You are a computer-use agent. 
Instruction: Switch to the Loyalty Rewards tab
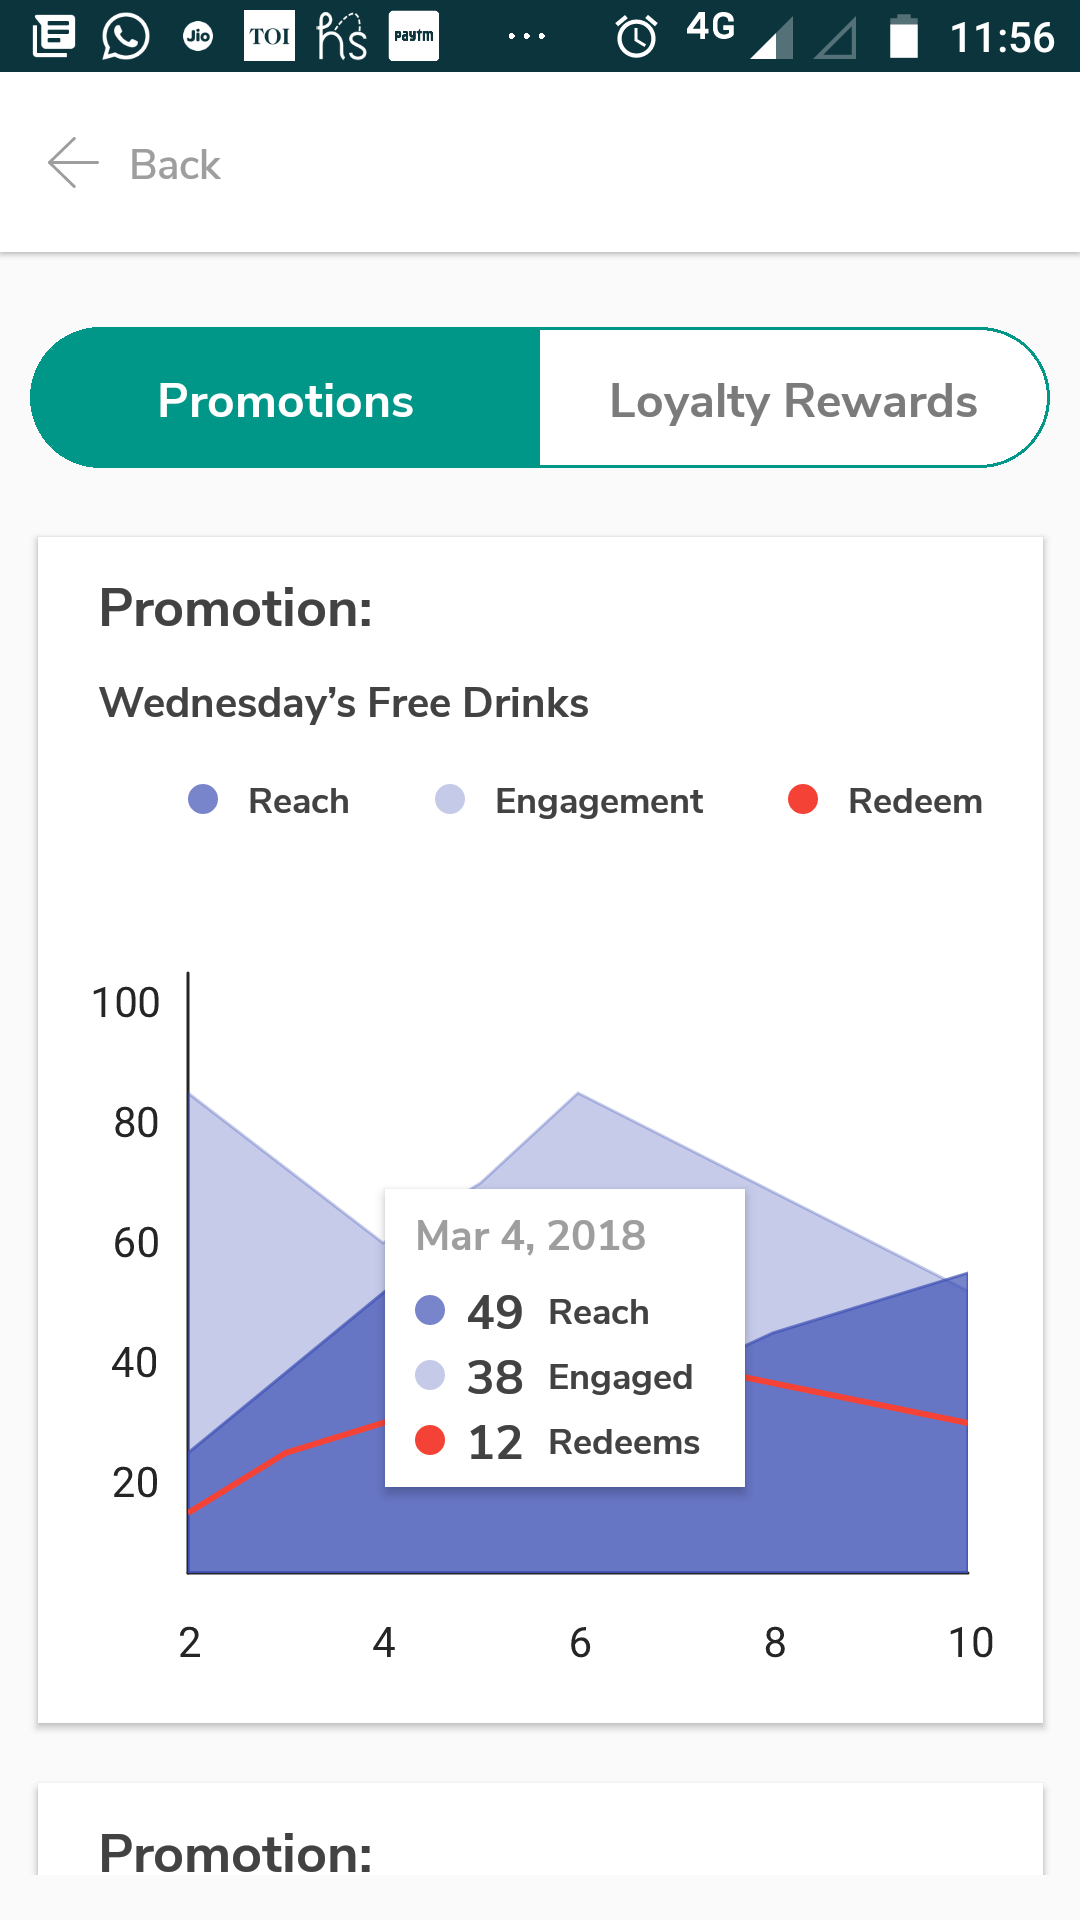[793, 399]
